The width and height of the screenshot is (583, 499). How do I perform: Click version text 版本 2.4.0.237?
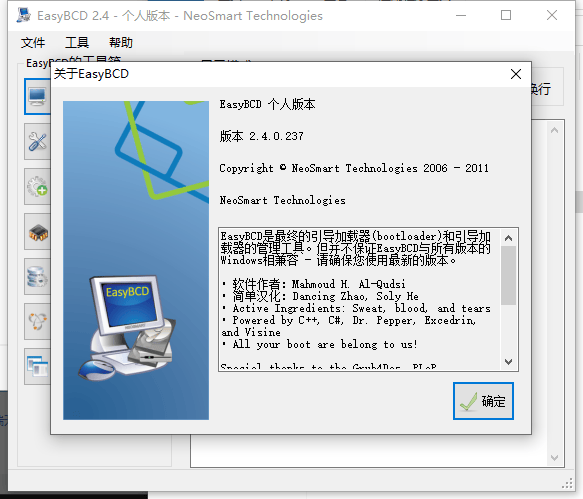(261, 136)
